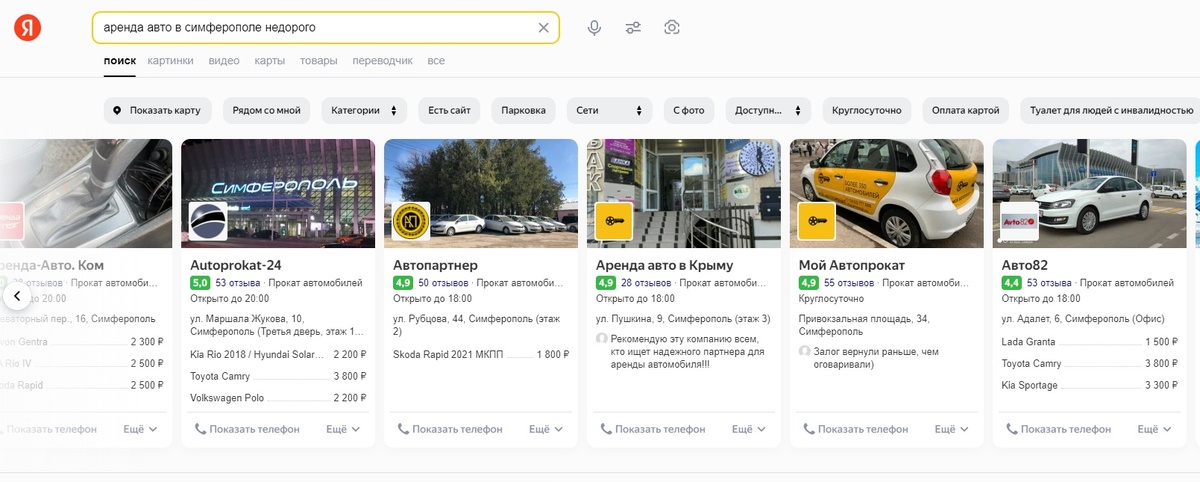1200x482 pixels.
Task: Switch to the переводчик tab
Action: [382, 61]
